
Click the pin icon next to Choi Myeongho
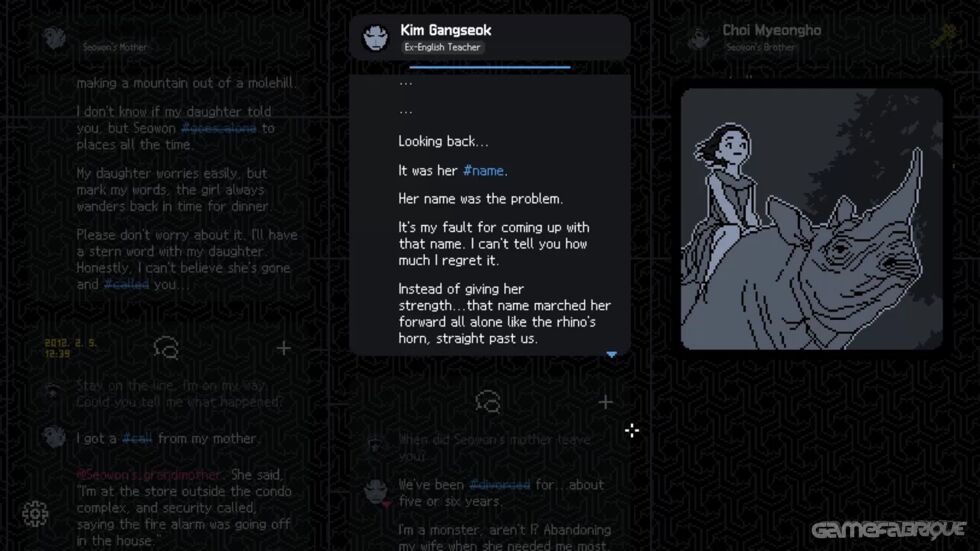(944, 36)
